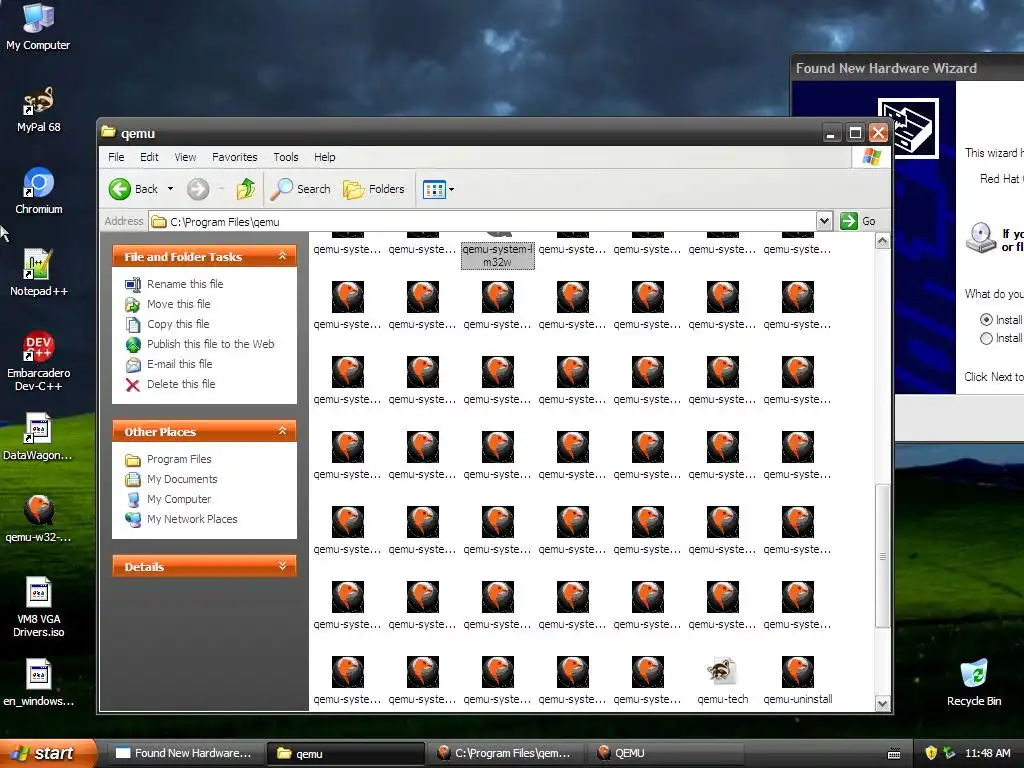Select first Install radio option in wizard
The width and height of the screenshot is (1024, 768).
coord(986,319)
